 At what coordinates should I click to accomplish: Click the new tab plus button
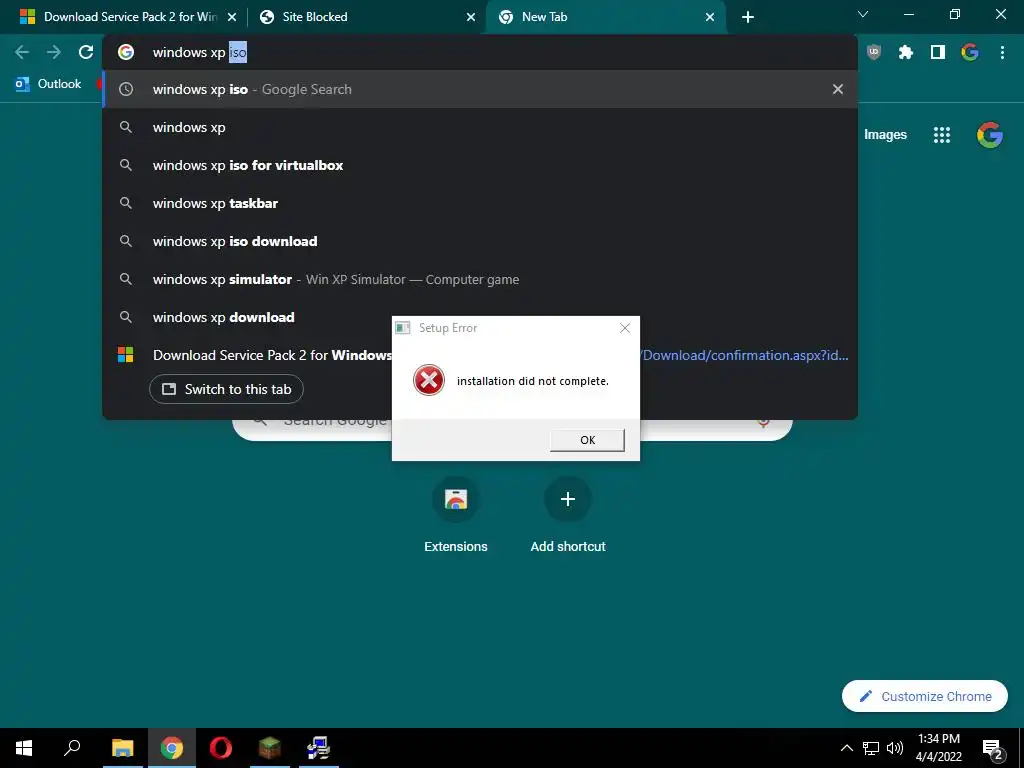(748, 17)
